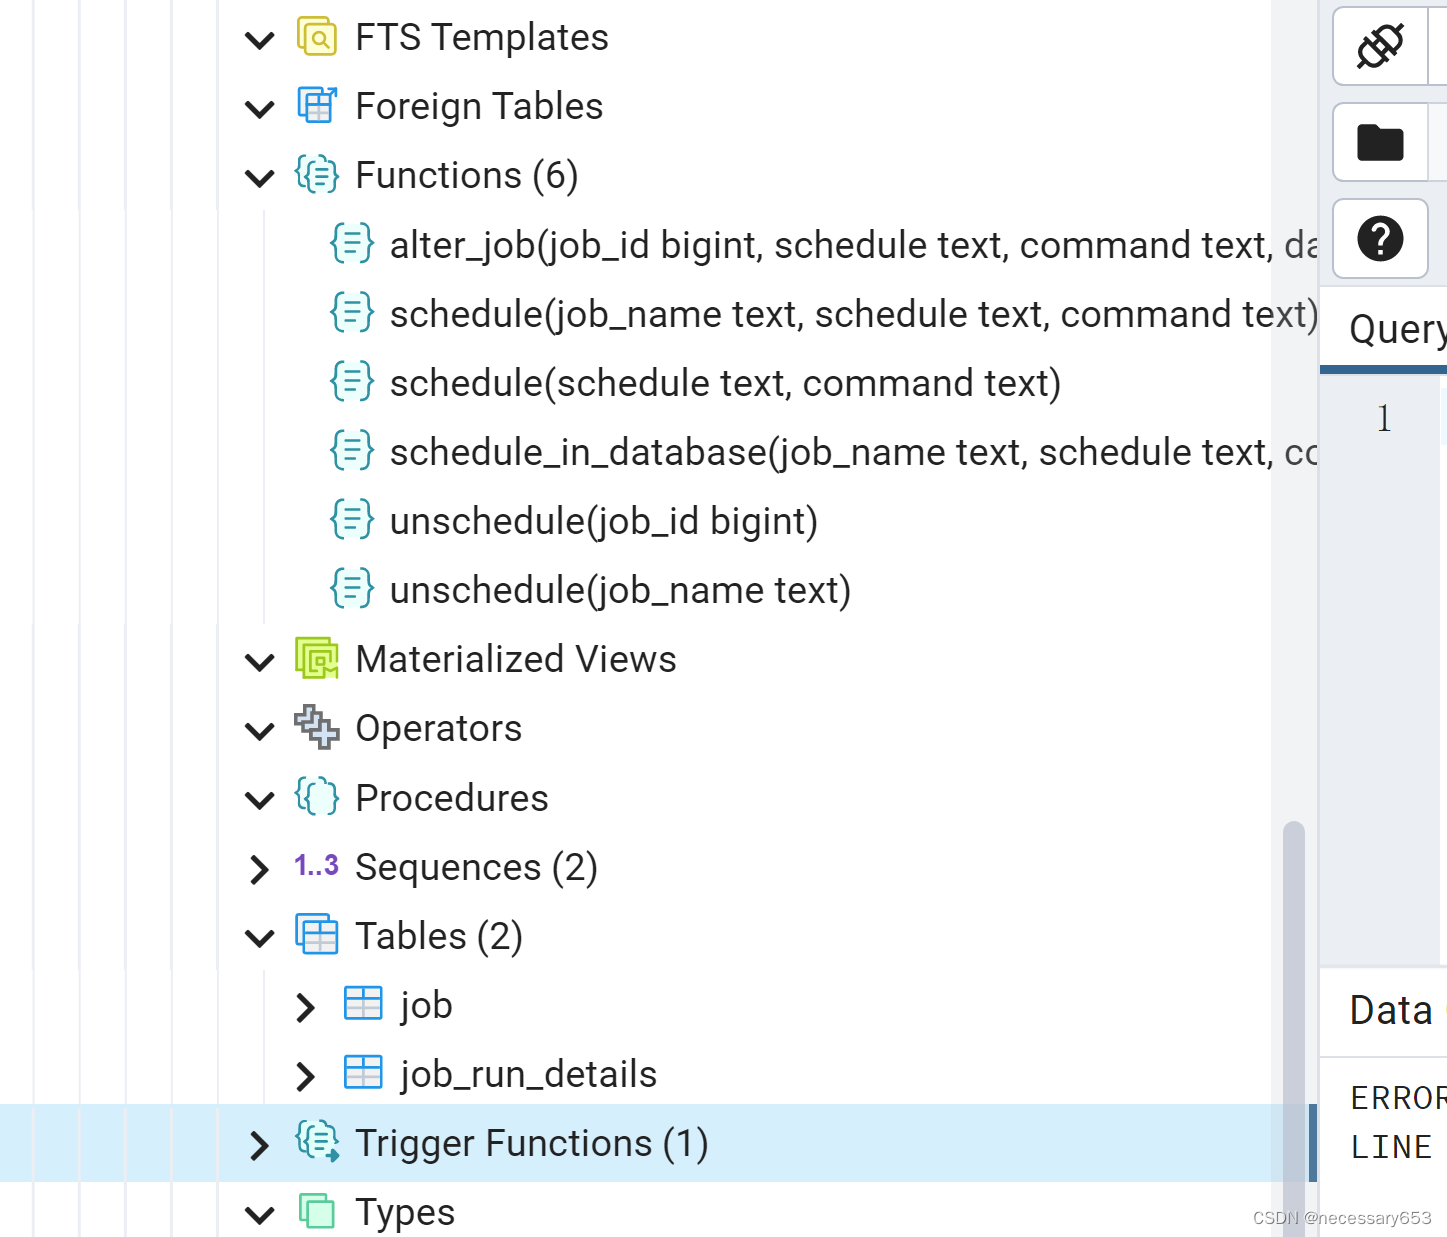The image size is (1447, 1237).
Task: Click the vertical scrollbar in the tree panel
Action: tap(1292, 1000)
